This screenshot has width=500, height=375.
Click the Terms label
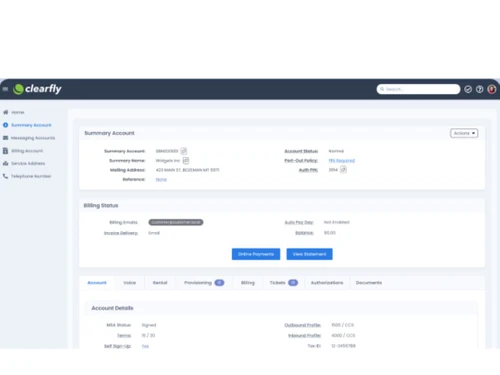124,335
